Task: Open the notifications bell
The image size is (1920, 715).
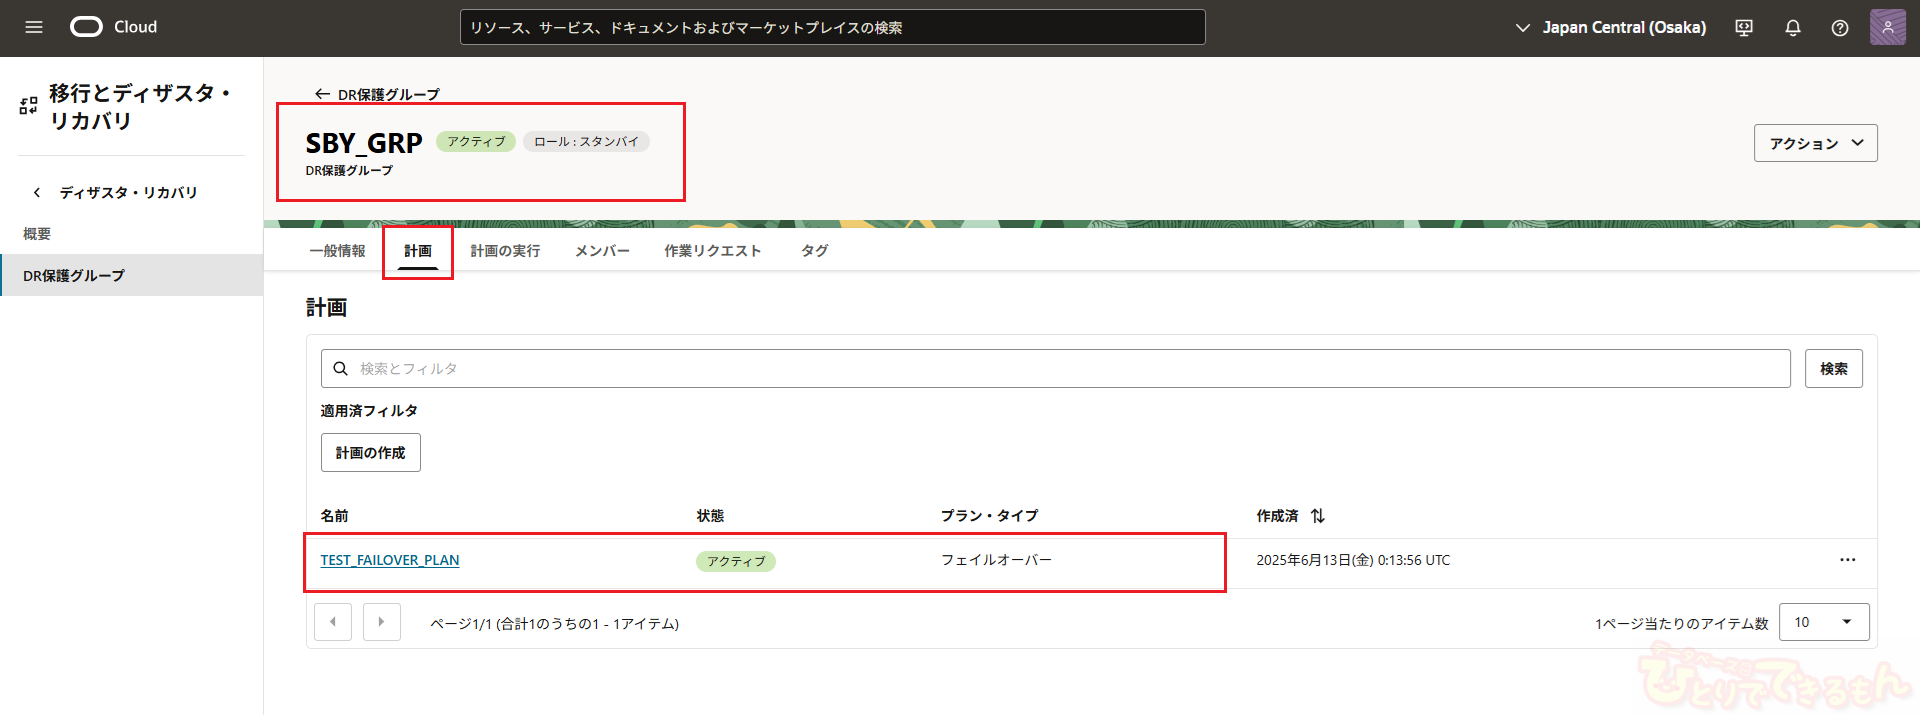Action: point(1793,28)
